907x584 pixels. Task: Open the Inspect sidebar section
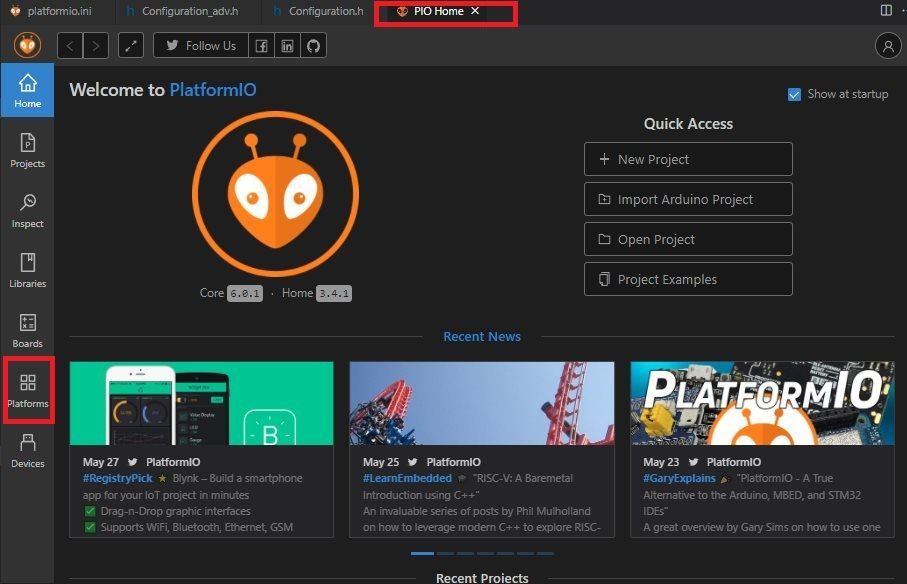tap(27, 210)
